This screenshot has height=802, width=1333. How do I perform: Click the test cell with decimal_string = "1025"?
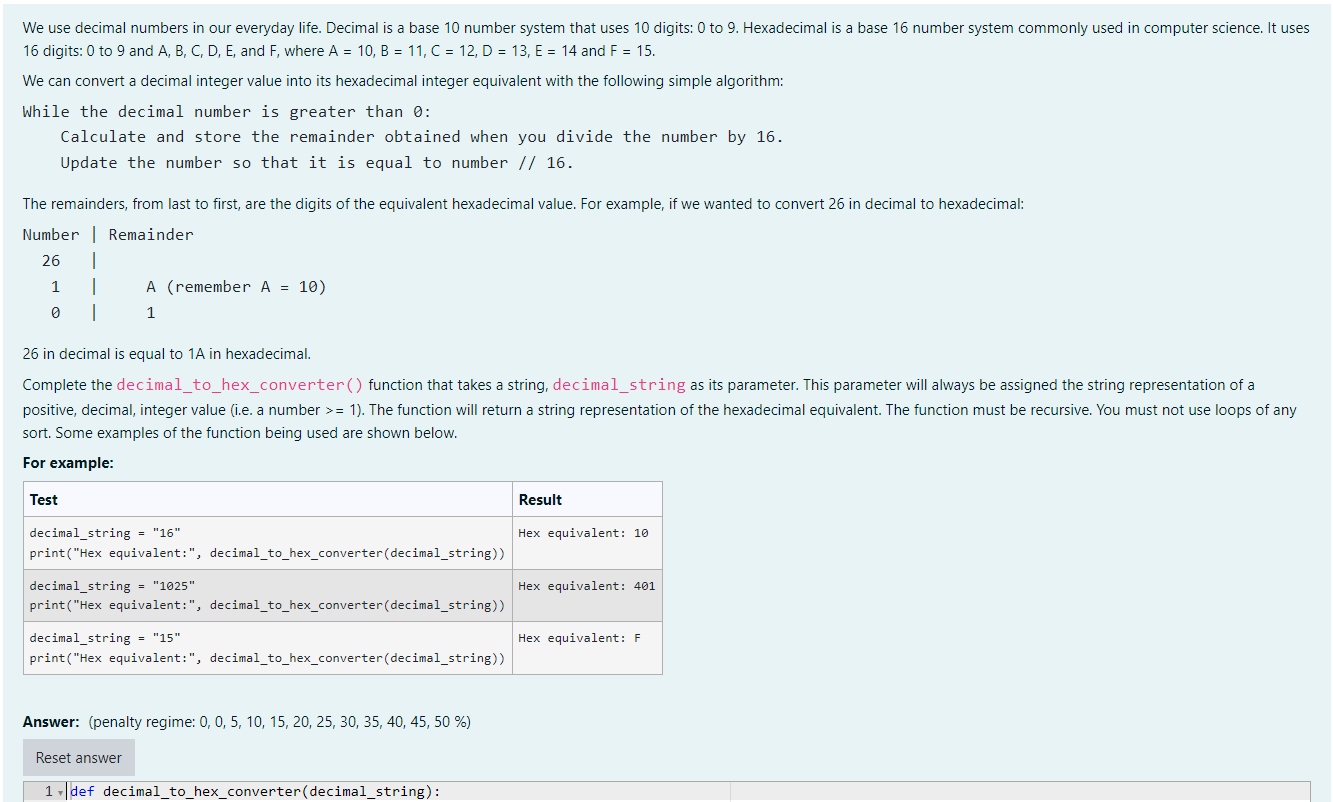point(268,595)
